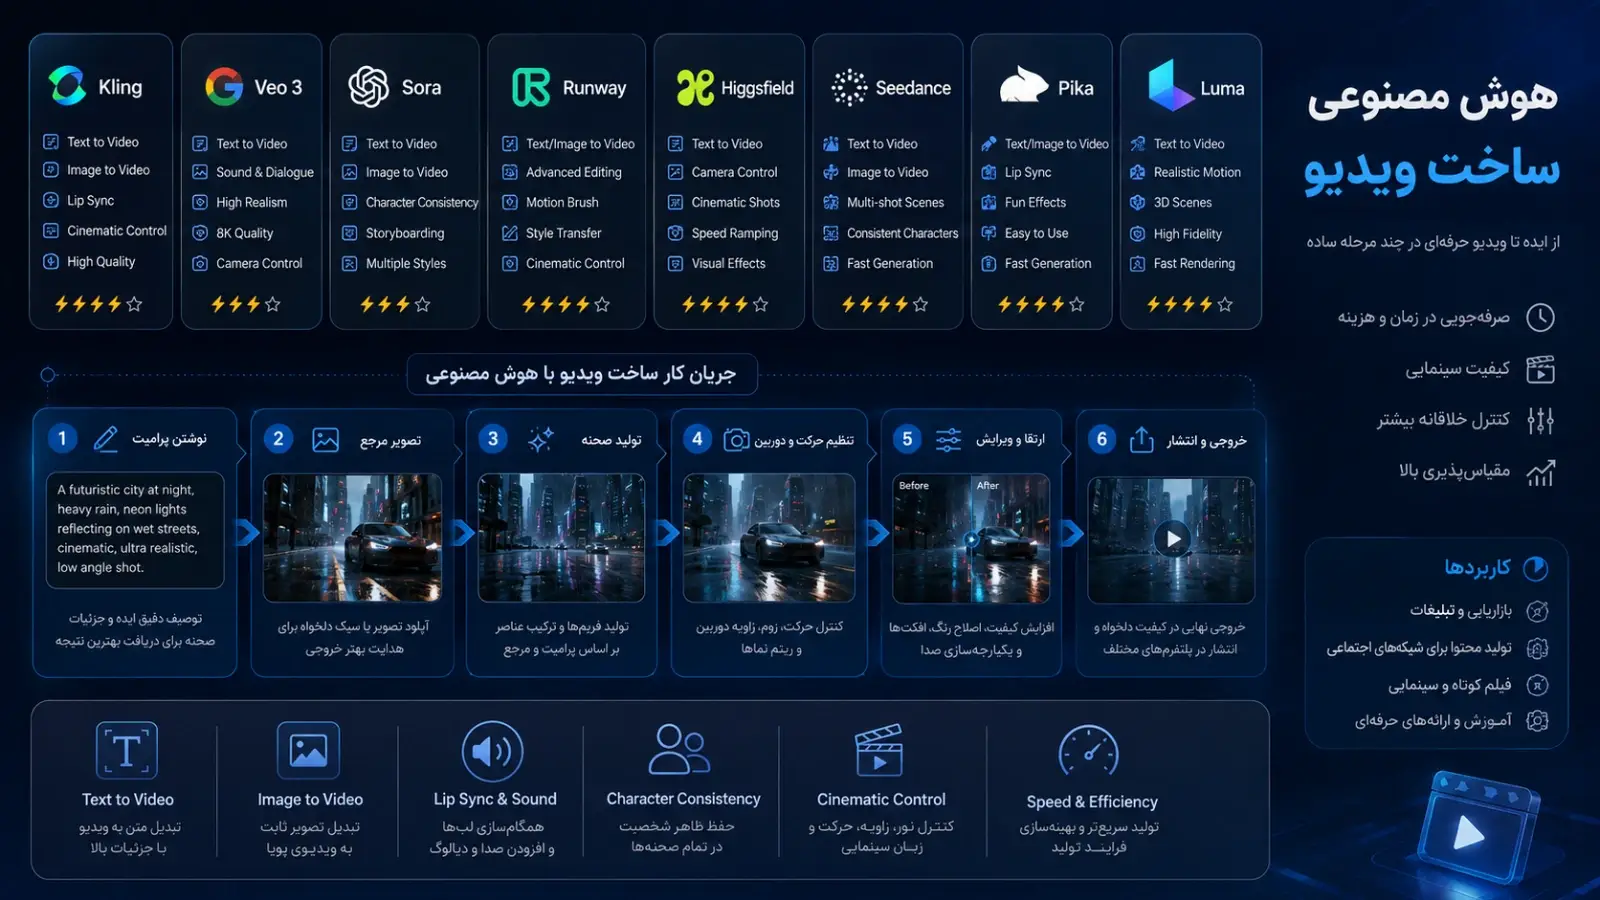Click the export share icon in step 6
The width and height of the screenshot is (1600, 900).
click(x=1142, y=440)
